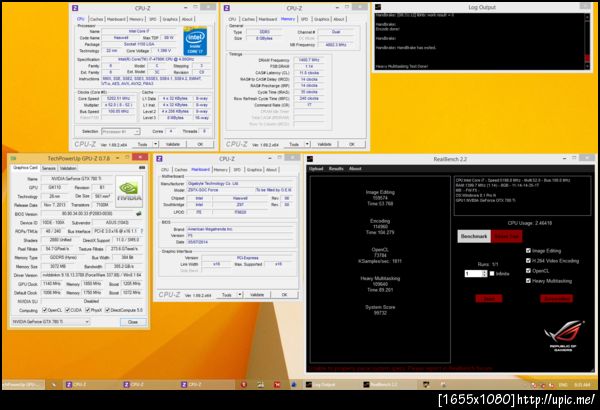
Task: Uncheck the OpenCL test in RealBench
Action: pos(528,270)
